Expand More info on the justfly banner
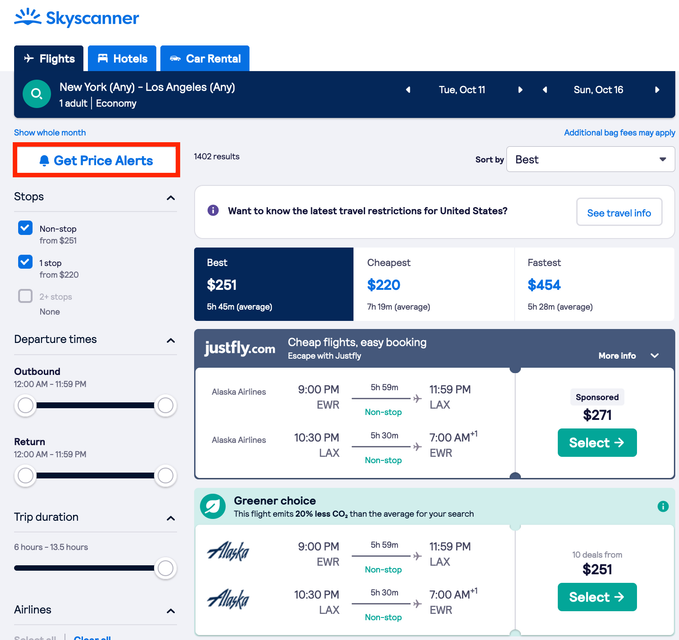The image size is (679, 640). (x=628, y=356)
